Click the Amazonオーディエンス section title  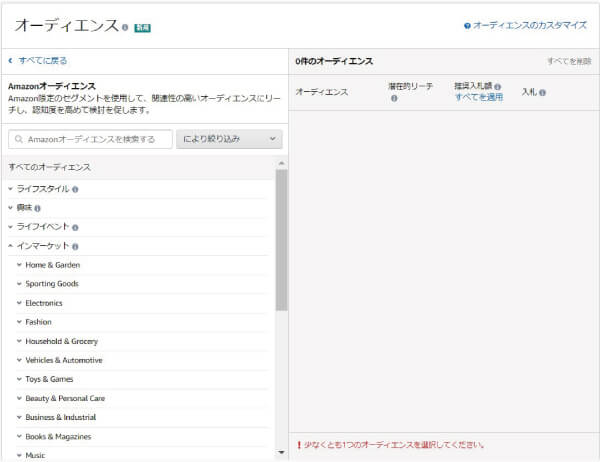tap(52, 86)
